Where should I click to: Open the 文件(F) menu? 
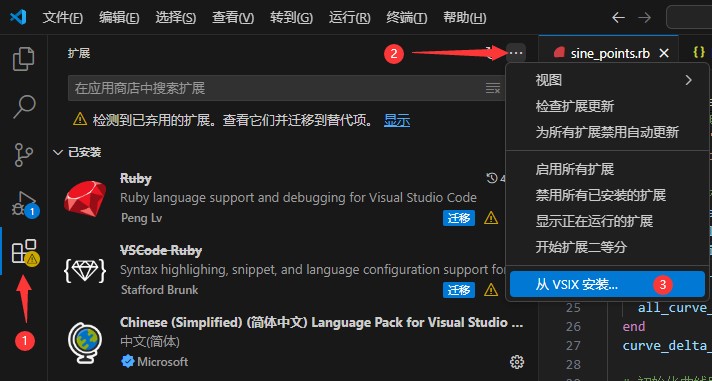[x=63, y=18]
